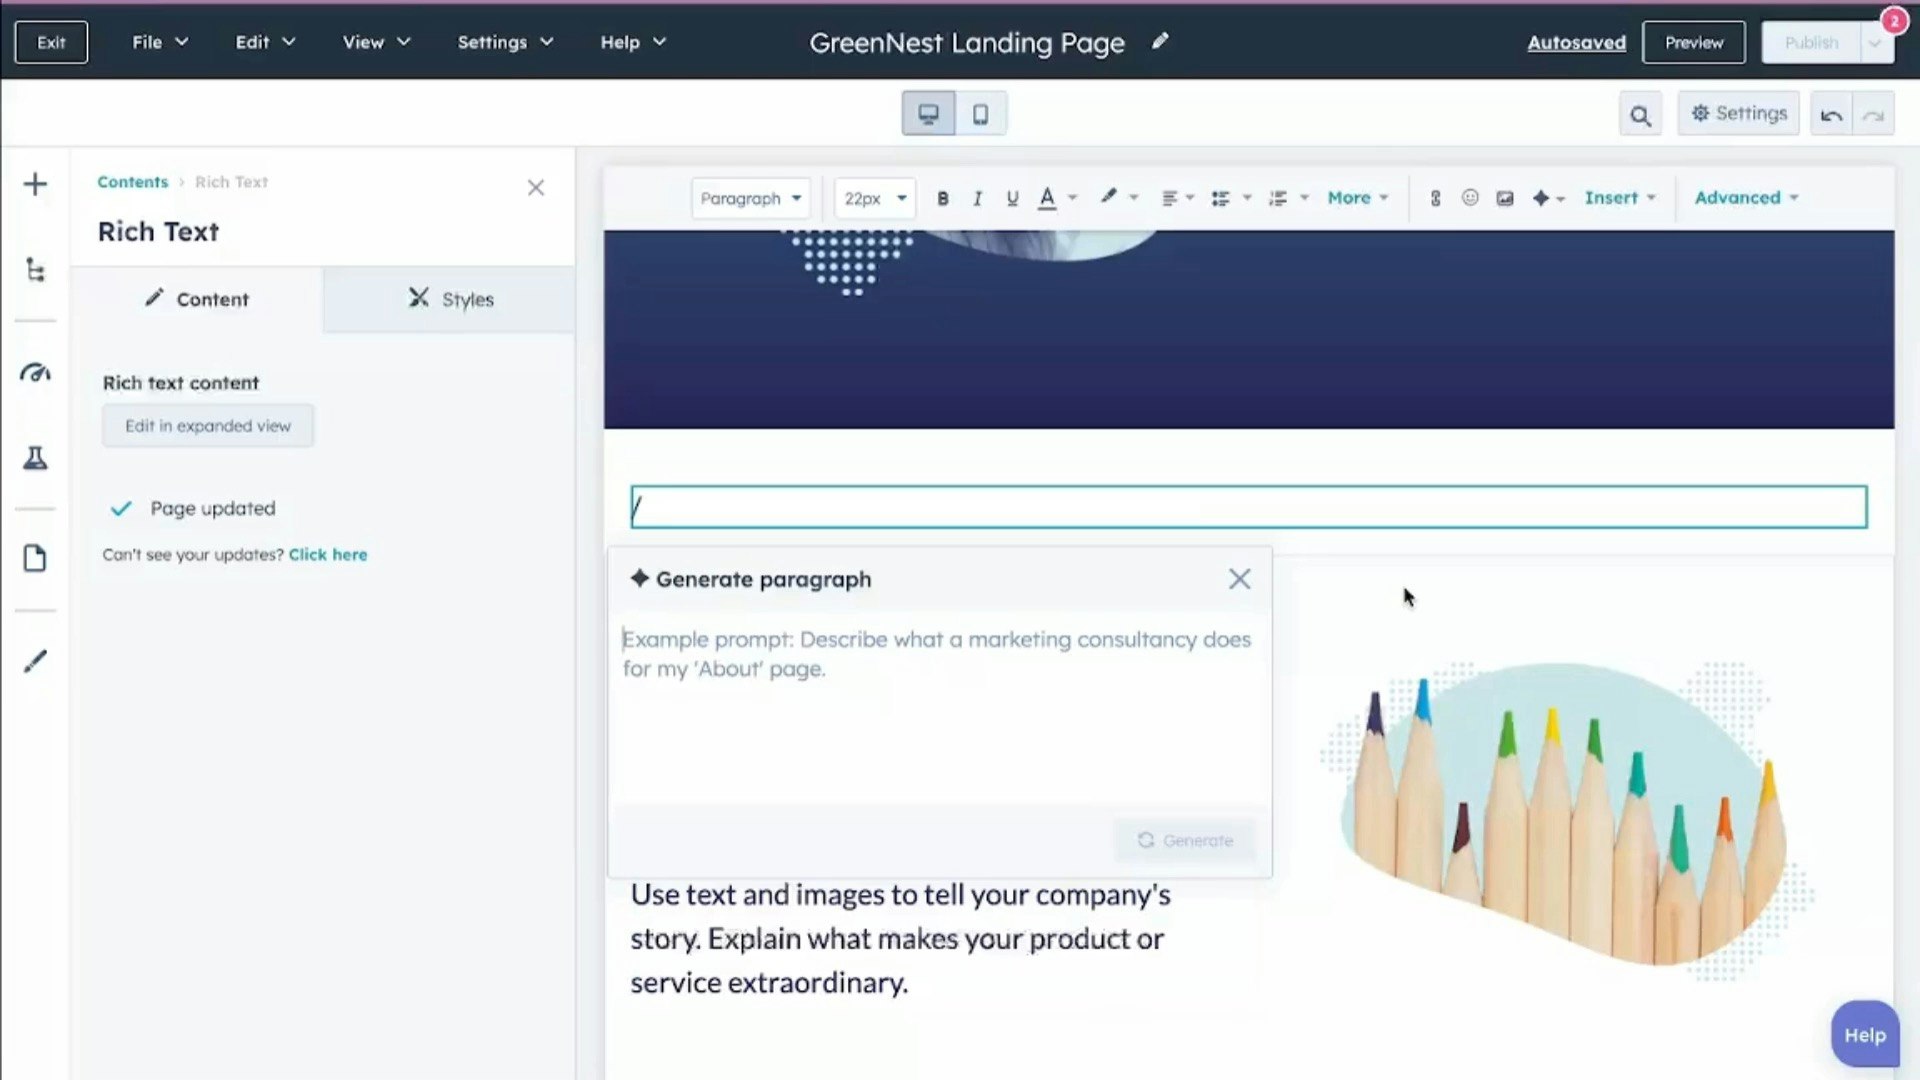
Task: Click the add module plus icon in sidebar
Action: (x=35, y=184)
